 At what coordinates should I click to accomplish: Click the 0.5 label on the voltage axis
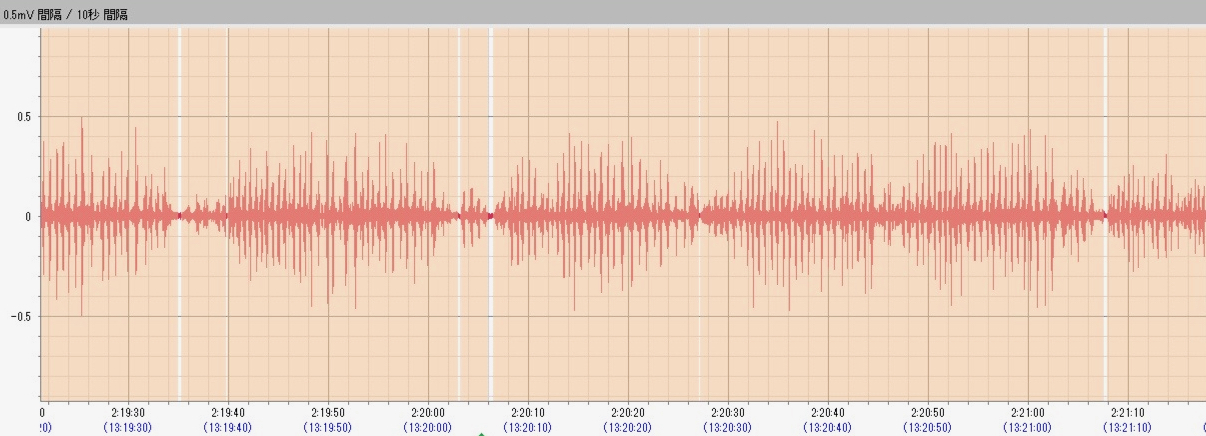(x=22, y=117)
